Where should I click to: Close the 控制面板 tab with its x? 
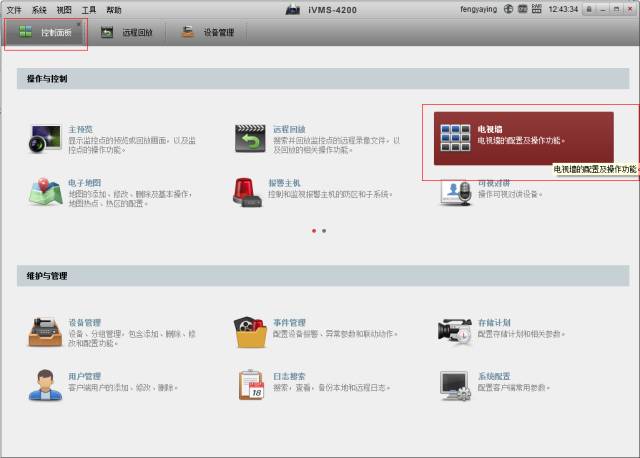(x=79, y=23)
